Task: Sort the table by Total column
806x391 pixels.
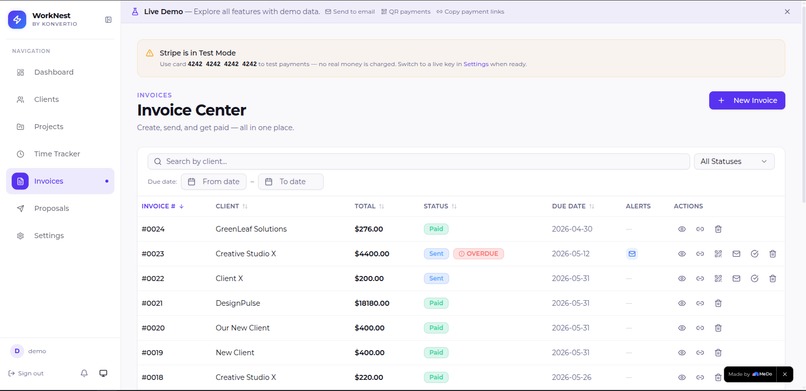Action: tap(369, 206)
